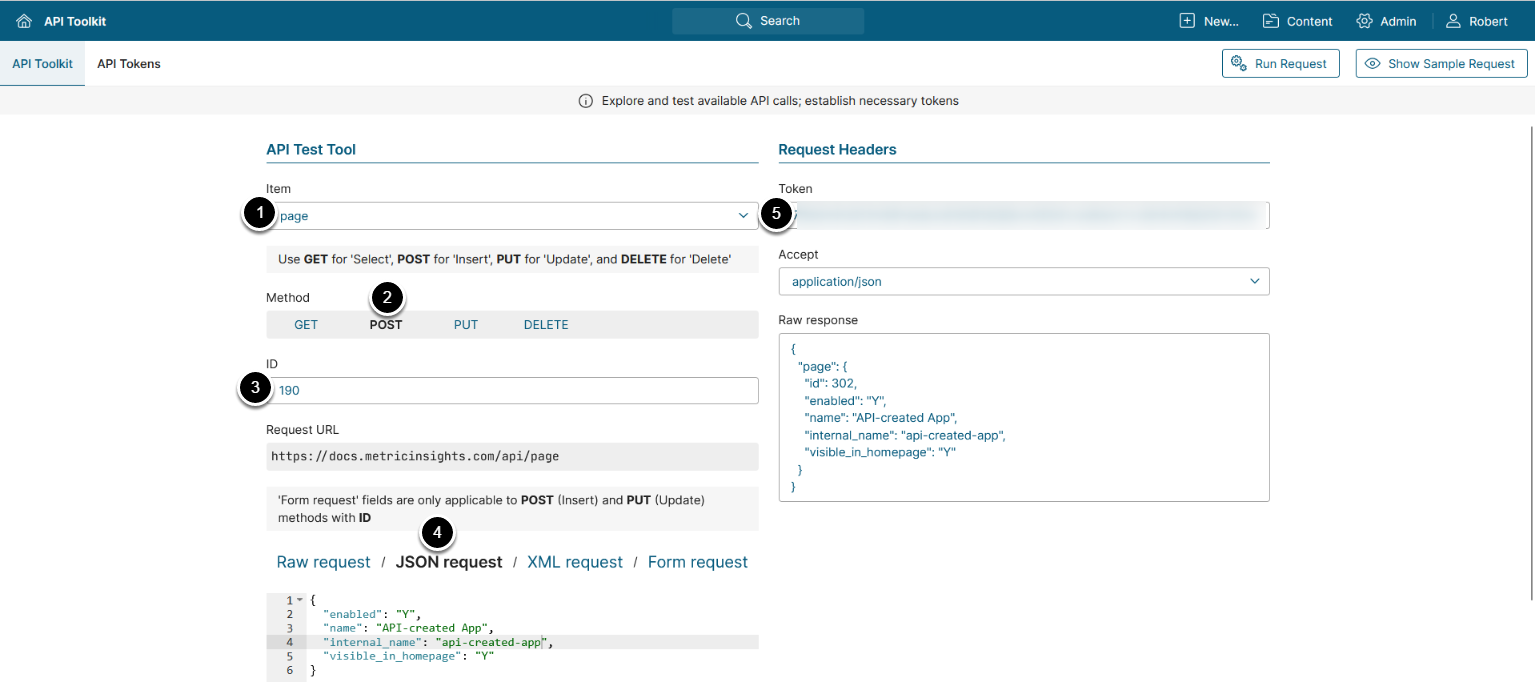Viewport: 1535px width, 682px height.
Task: Select the PUT method
Action: coord(466,325)
